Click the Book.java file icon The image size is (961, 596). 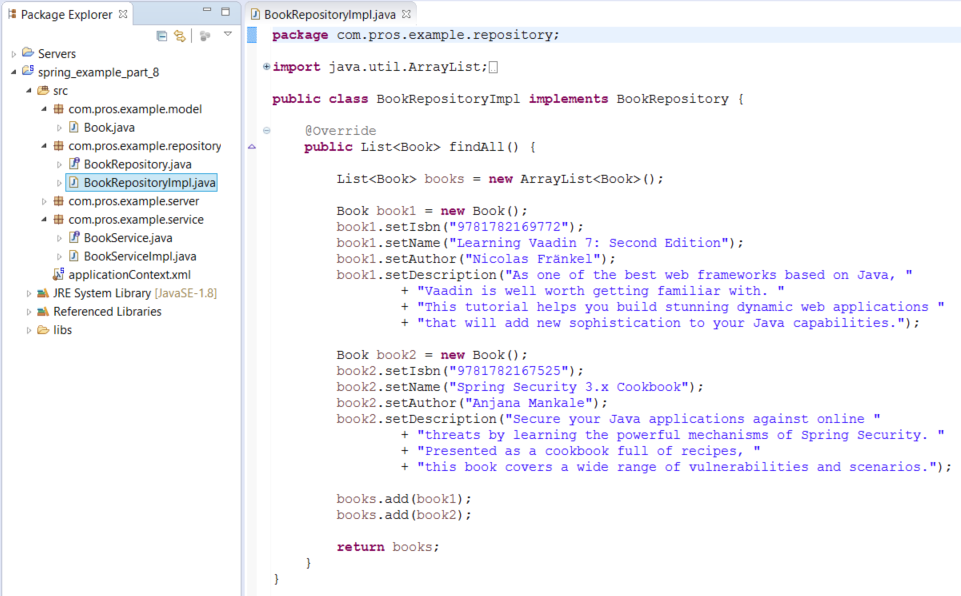[x=74, y=127]
